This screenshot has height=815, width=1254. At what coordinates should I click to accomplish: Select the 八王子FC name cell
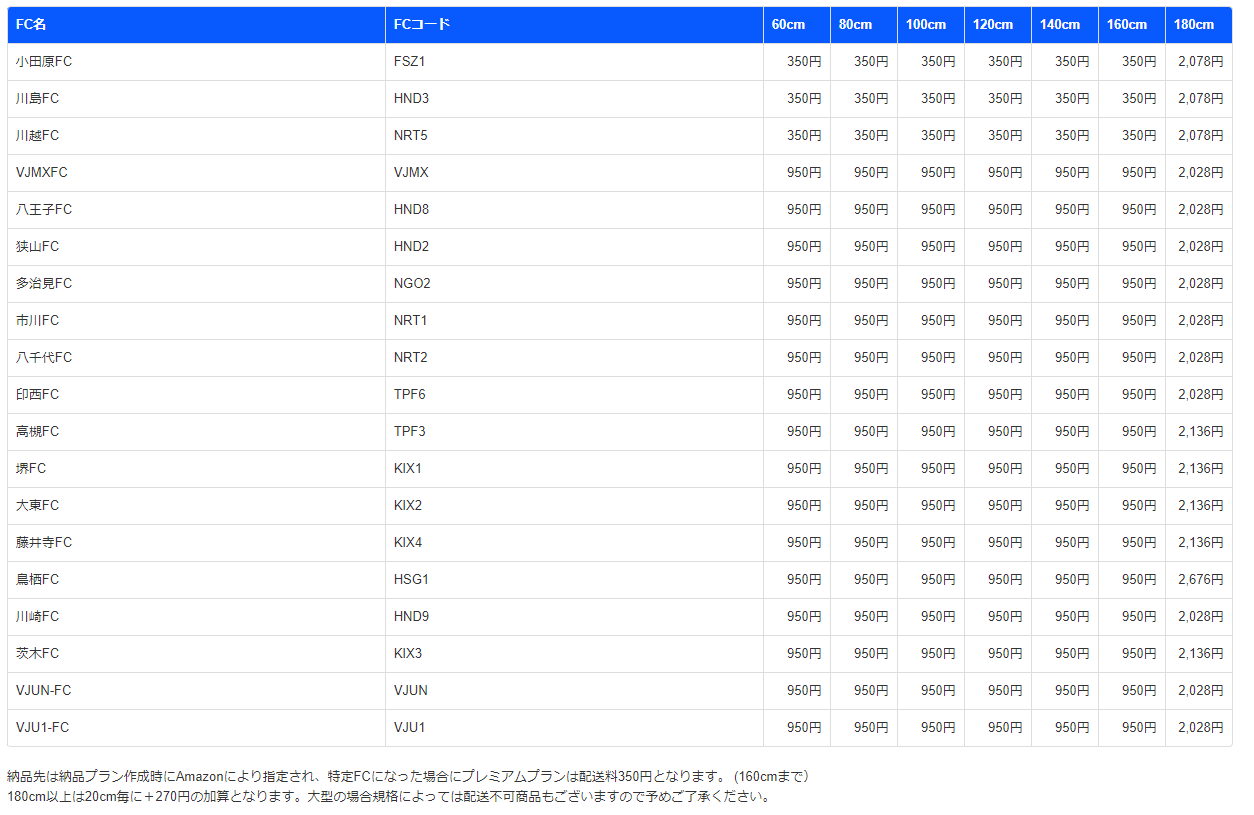tap(44, 209)
